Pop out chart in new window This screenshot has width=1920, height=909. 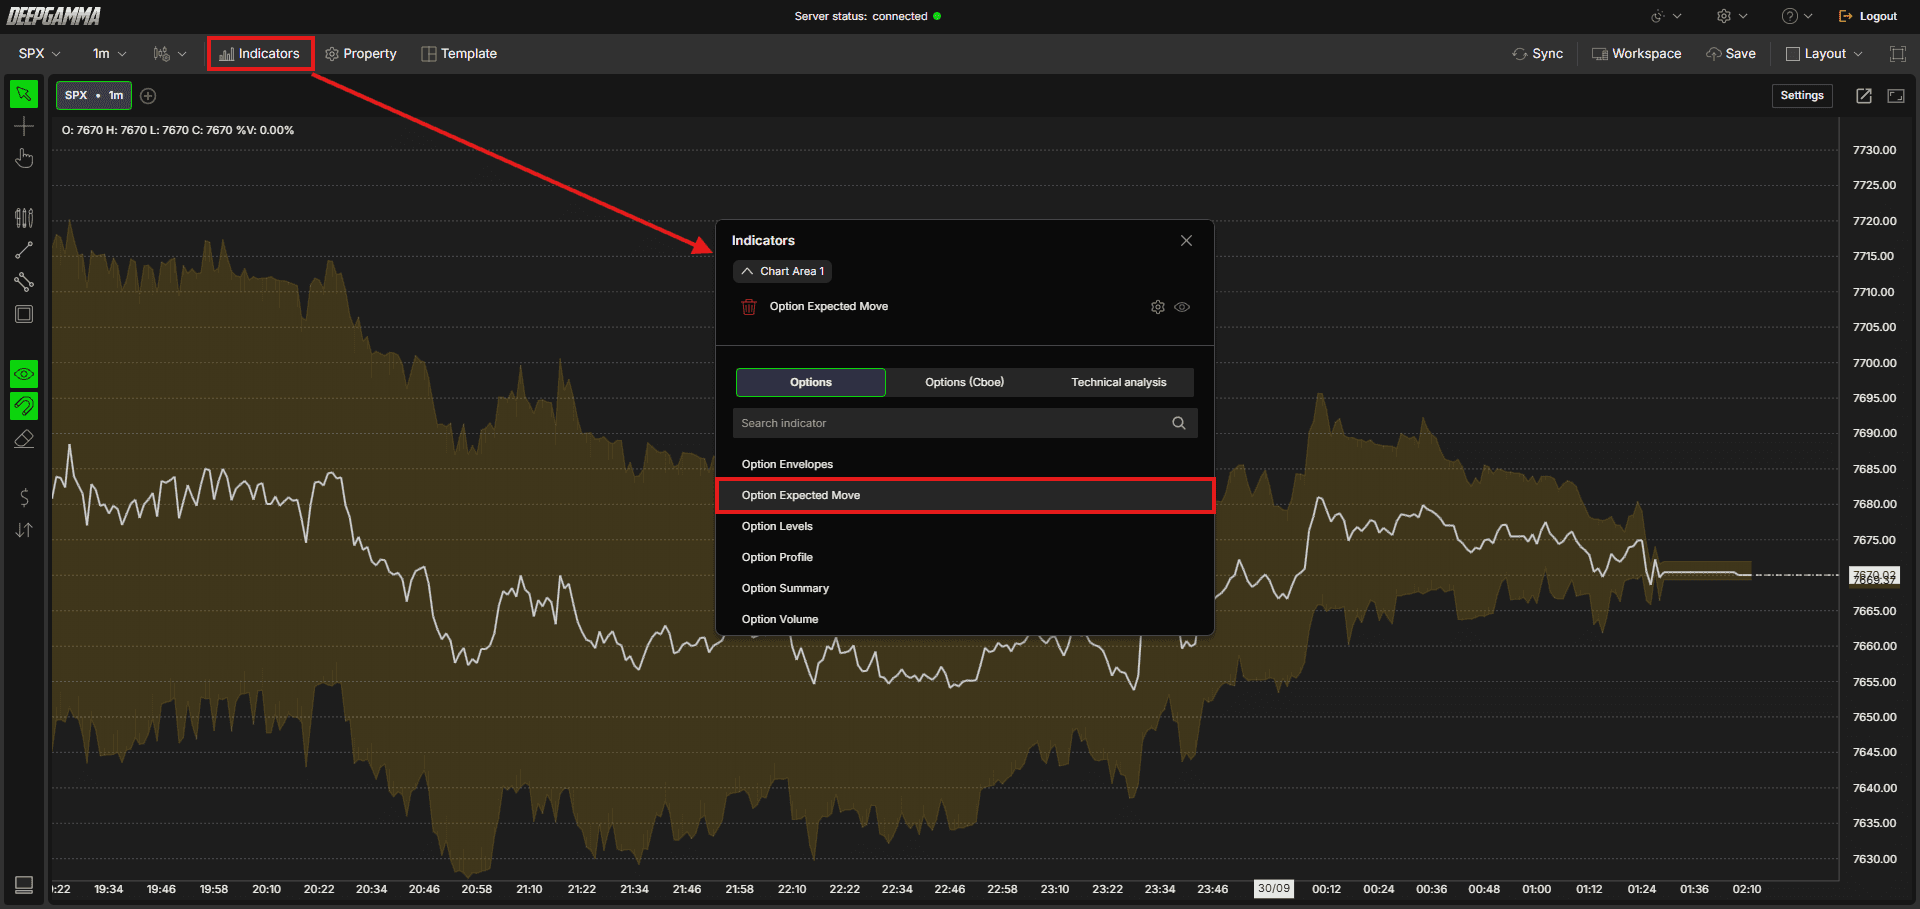pyautogui.click(x=1864, y=96)
